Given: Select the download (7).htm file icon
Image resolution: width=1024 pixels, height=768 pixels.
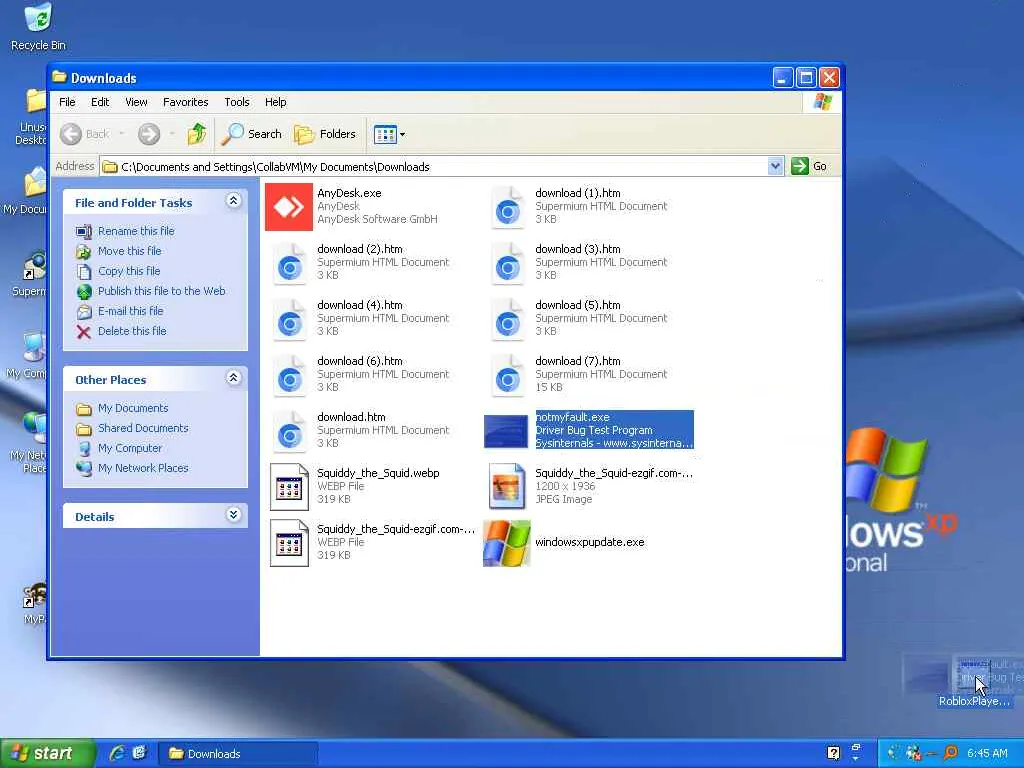Looking at the screenshot, I should pos(507,377).
